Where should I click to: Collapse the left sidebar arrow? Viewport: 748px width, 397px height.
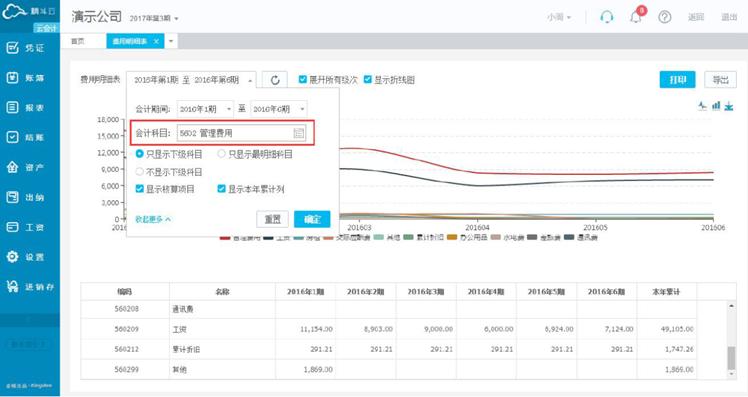point(29,320)
